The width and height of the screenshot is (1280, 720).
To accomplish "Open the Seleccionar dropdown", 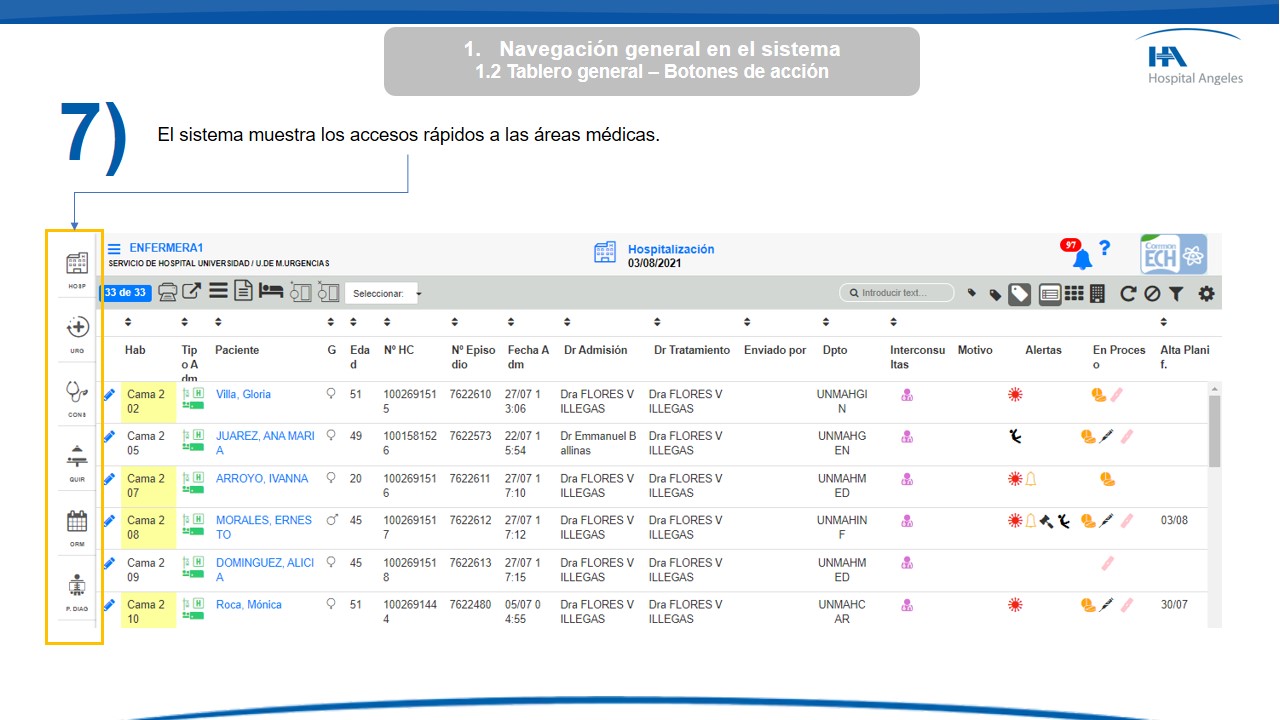I will pos(385,294).
